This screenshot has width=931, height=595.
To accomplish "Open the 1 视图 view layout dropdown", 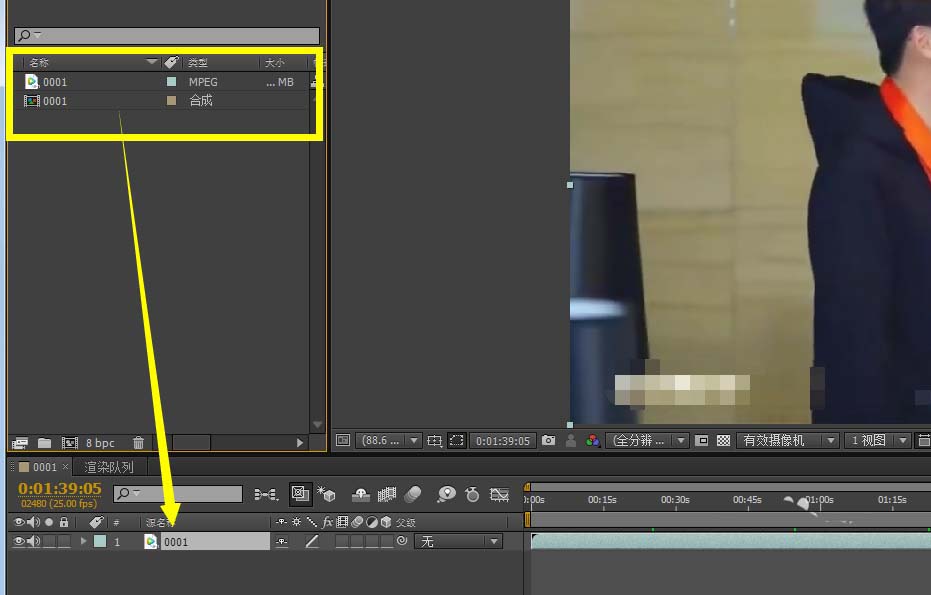I will tap(877, 441).
